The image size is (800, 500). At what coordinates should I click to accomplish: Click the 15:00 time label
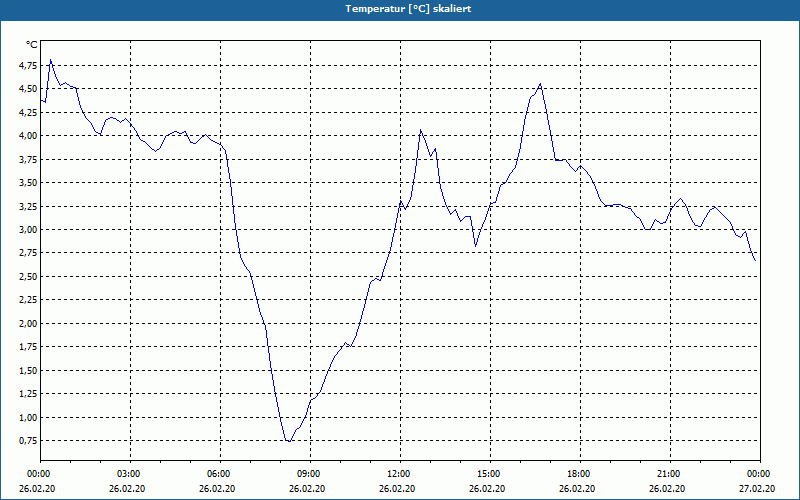point(490,474)
